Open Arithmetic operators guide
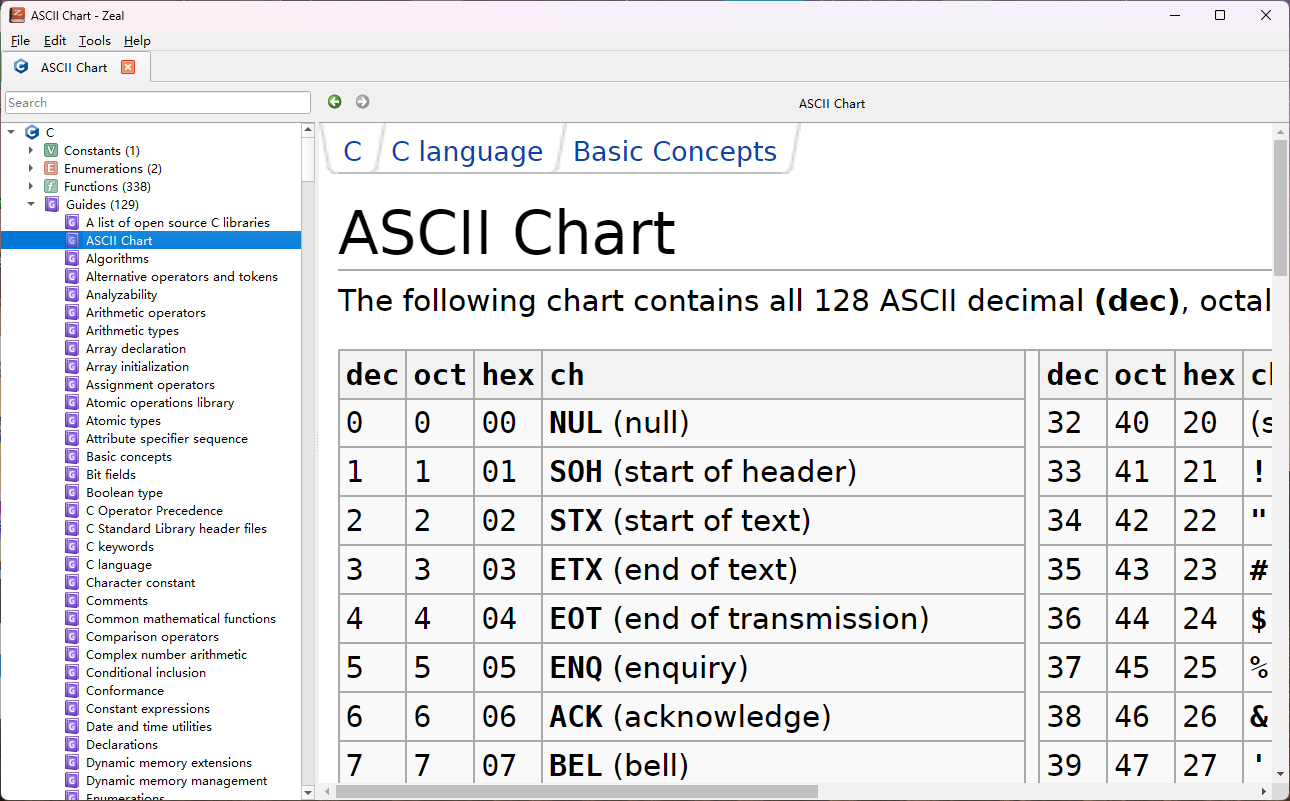Image resolution: width=1290 pixels, height=801 pixels. pyautogui.click(x=146, y=312)
